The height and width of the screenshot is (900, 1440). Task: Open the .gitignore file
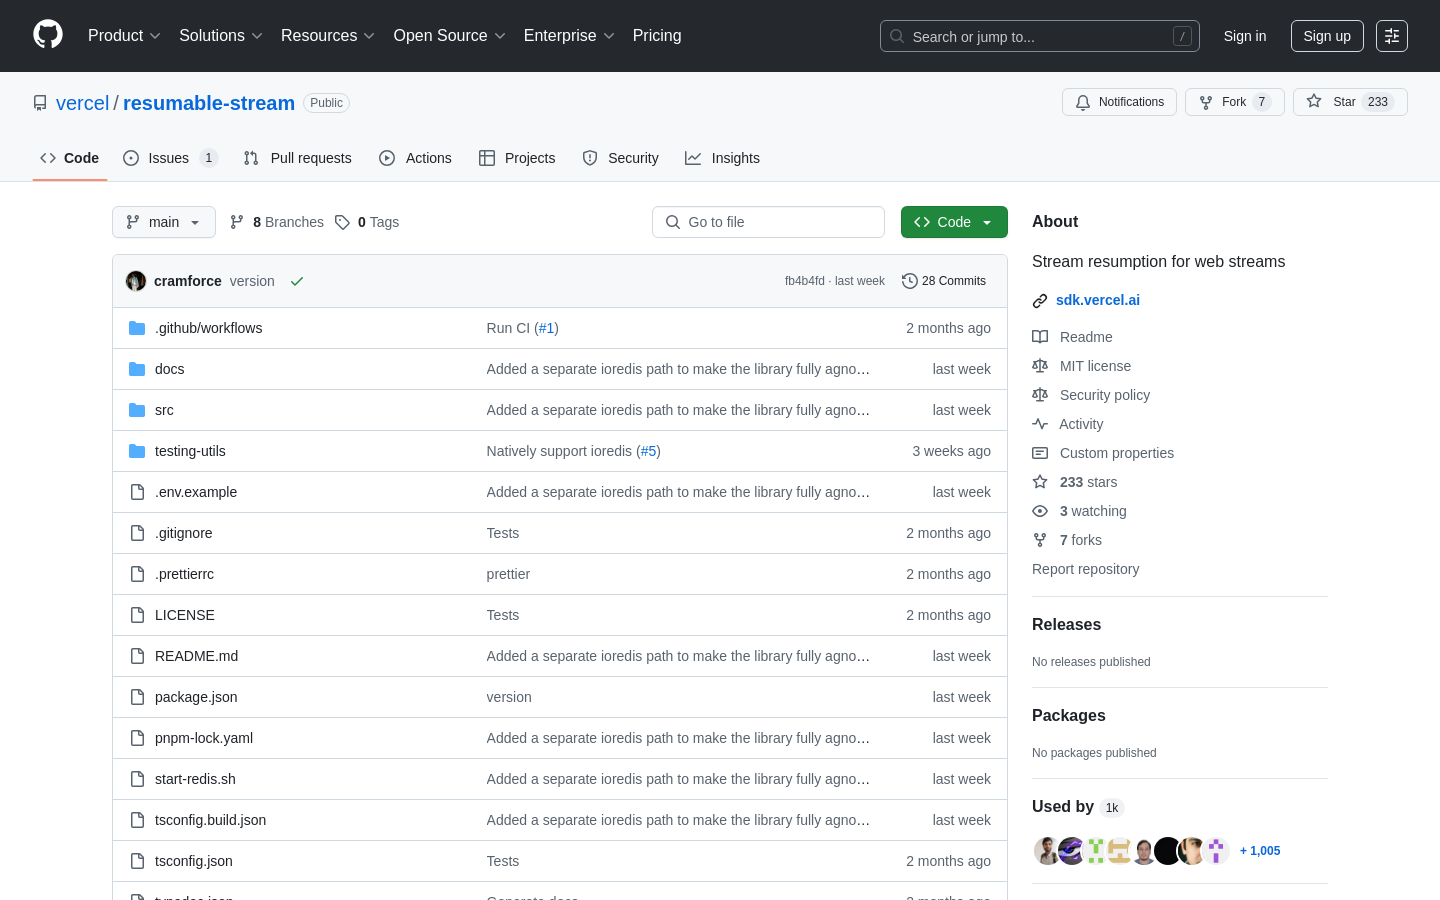[183, 533]
